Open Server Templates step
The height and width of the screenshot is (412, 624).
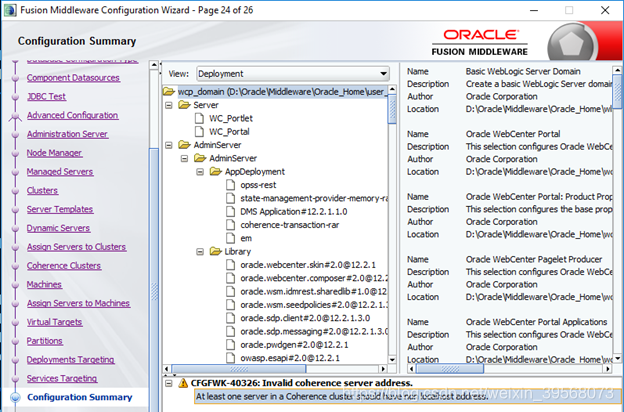(60, 209)
